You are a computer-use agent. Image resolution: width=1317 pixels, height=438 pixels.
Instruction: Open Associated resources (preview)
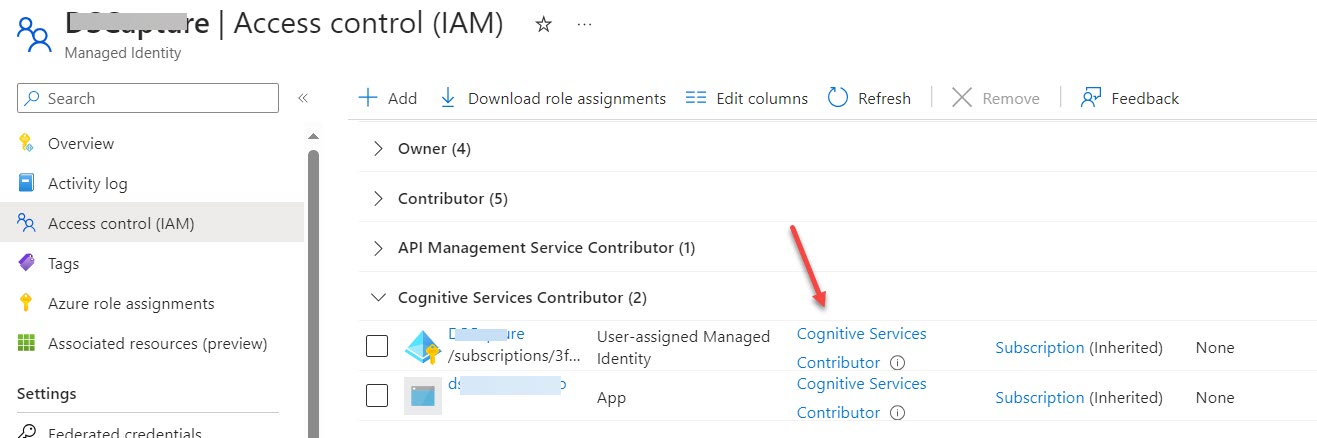tap(158, 343)
